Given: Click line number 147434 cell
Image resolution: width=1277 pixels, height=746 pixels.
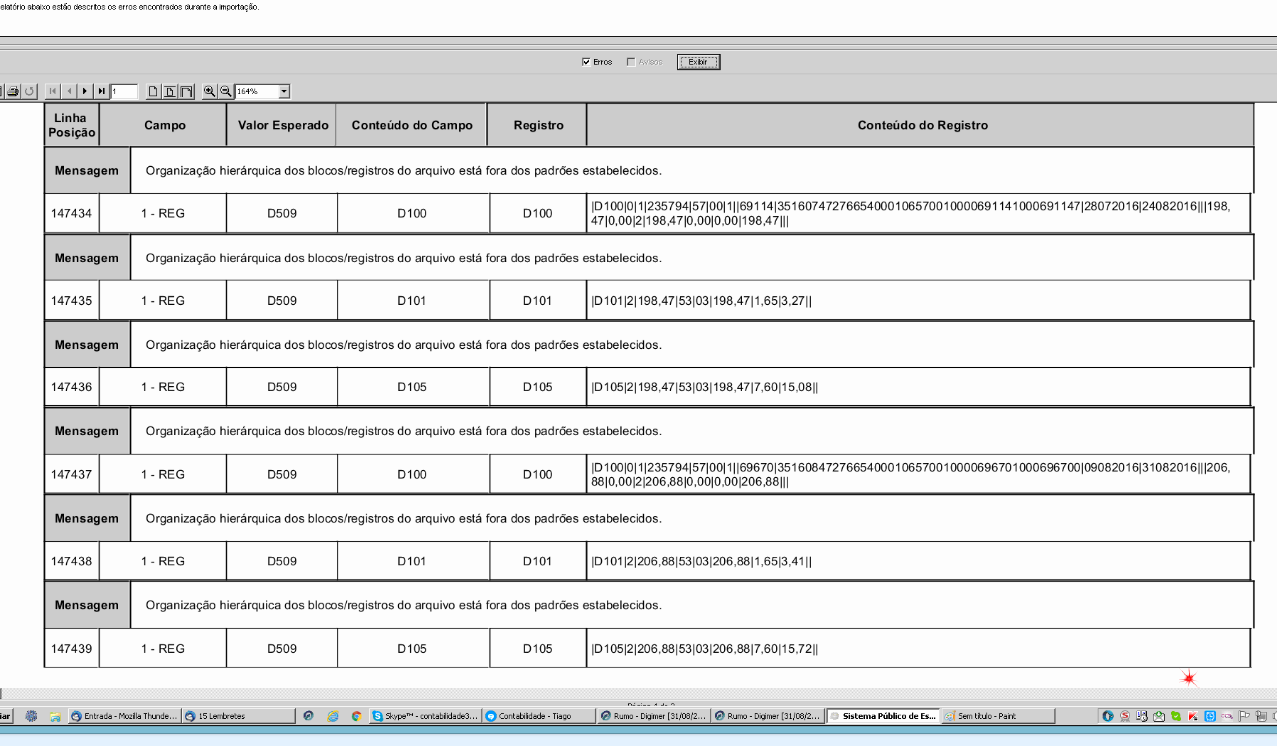Looking at the screenshot, I should click(x=72, y=213).
